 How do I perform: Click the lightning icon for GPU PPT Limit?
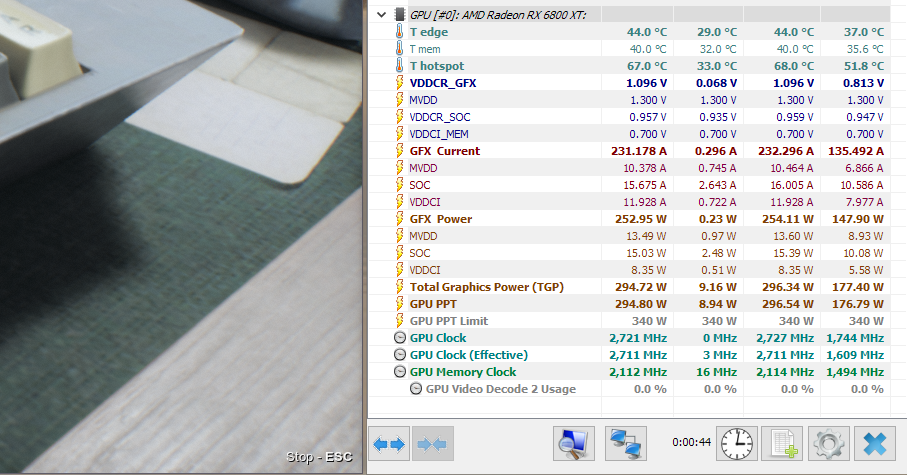[399, 321]
